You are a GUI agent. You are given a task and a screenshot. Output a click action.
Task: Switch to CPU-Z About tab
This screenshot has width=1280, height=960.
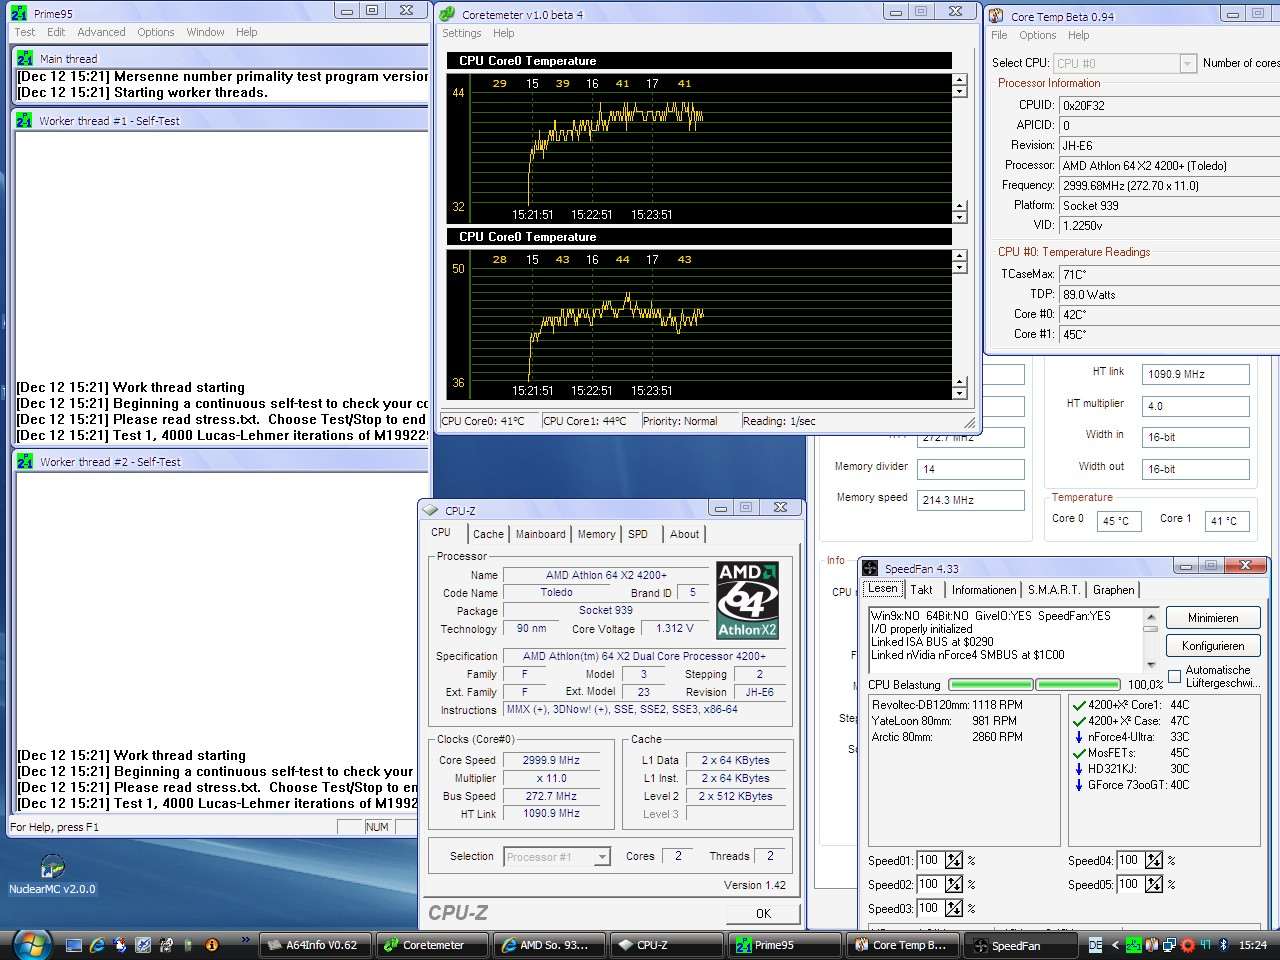[685, 534]
